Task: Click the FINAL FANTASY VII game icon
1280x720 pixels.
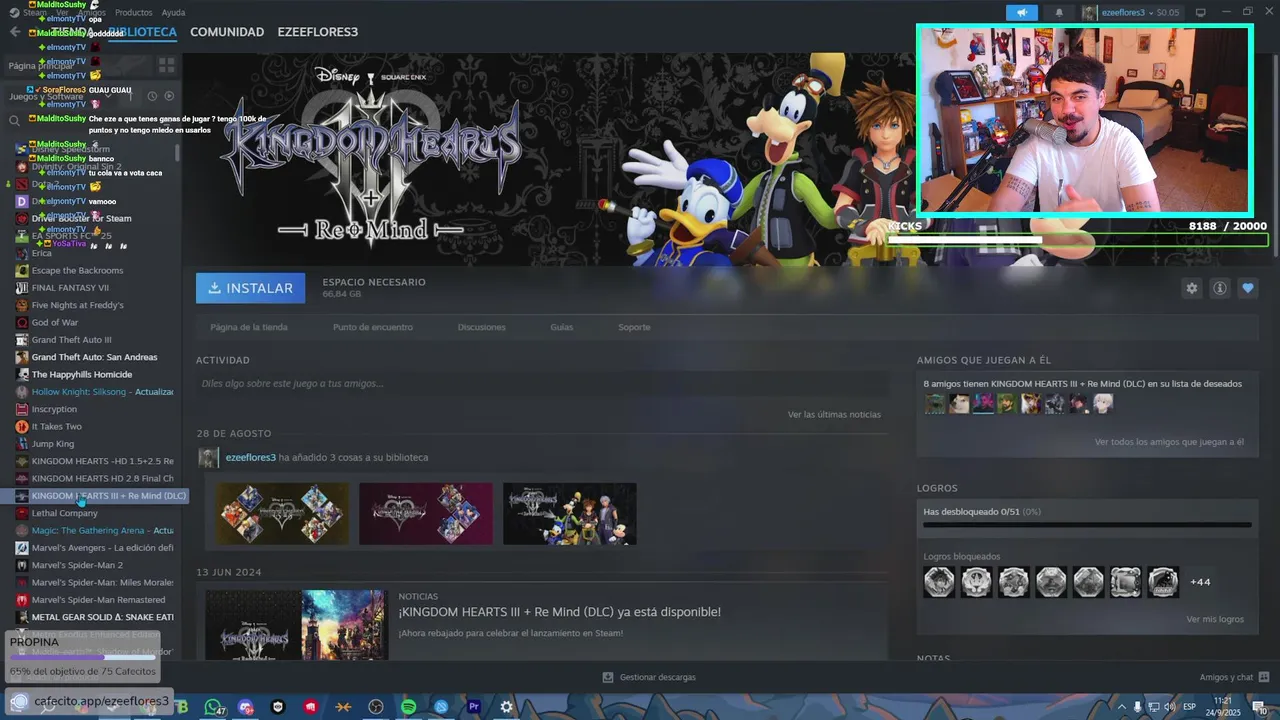Action: click(22, 288)
